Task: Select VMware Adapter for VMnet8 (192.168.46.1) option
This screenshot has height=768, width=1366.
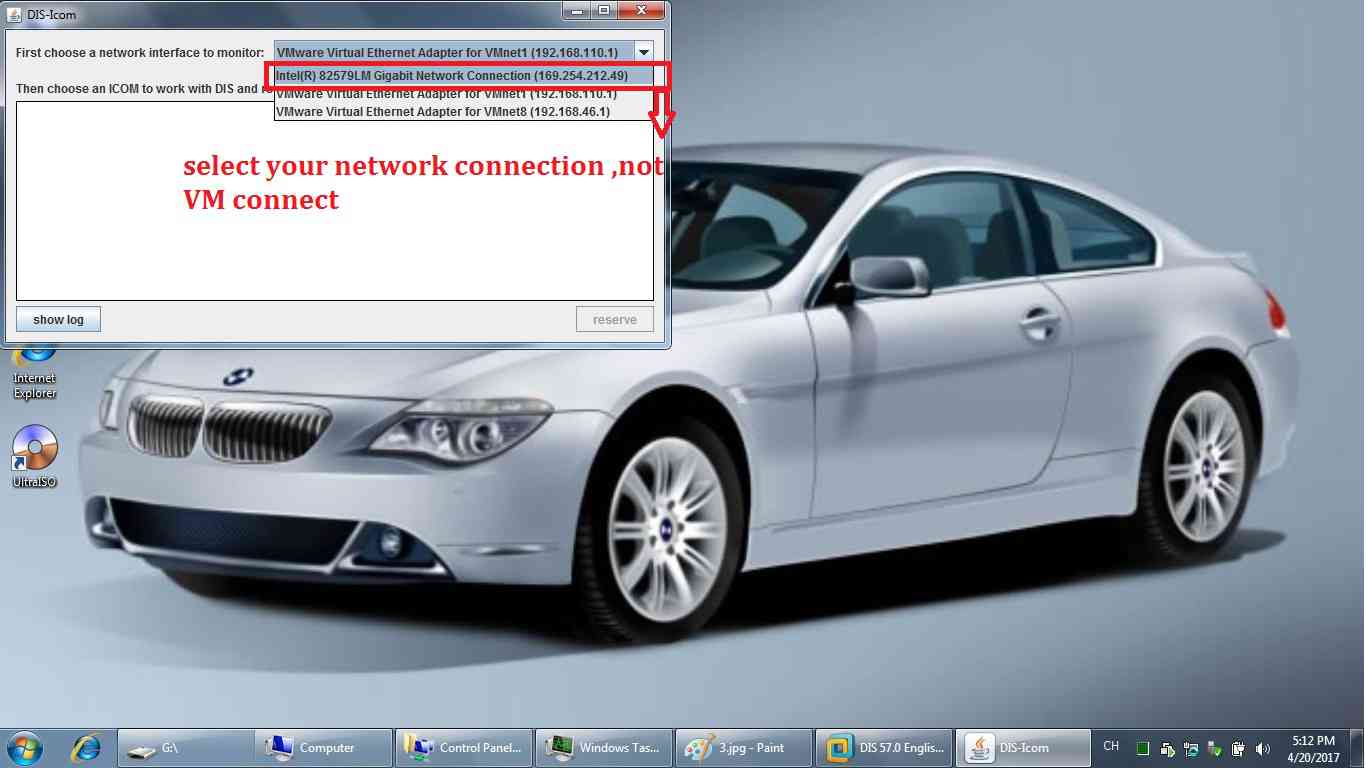Action: pos(464,112)
